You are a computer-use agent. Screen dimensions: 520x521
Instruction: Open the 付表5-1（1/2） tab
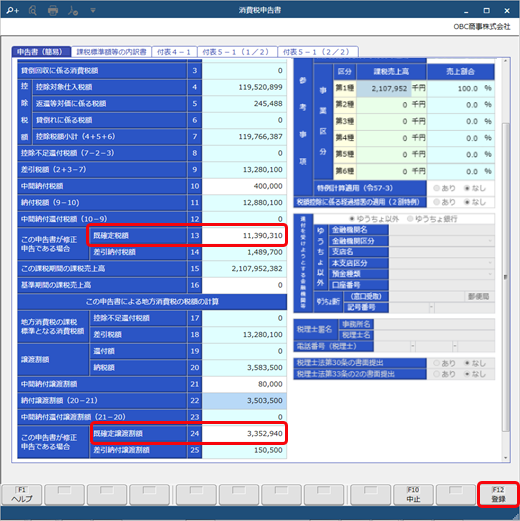click(237, 52)
